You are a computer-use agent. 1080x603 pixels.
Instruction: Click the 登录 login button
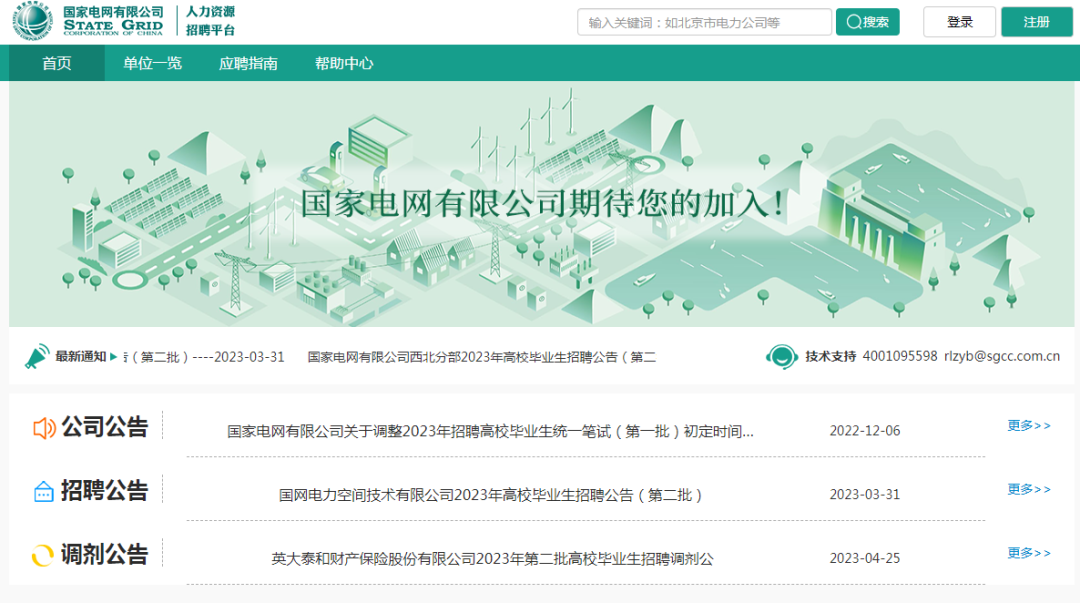click(959, 22)
